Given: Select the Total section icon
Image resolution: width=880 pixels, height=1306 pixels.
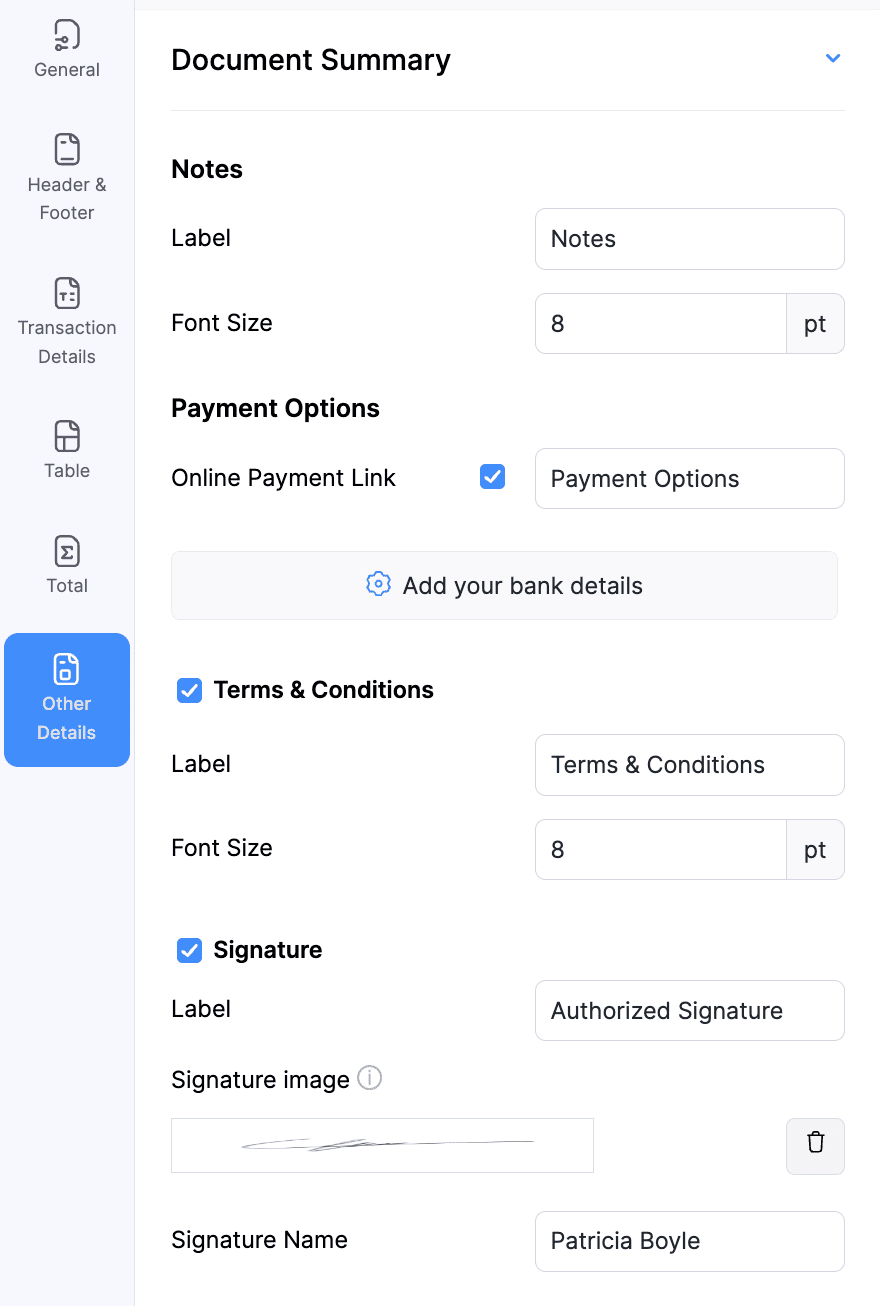Looking at the screenshot, I should [67, 551].
